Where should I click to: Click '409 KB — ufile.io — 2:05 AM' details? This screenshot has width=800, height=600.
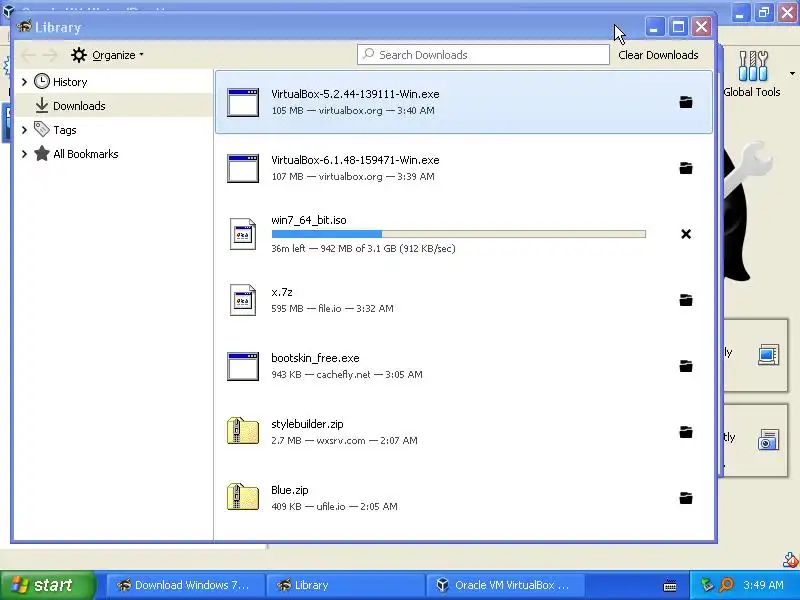tap(334, 507)
